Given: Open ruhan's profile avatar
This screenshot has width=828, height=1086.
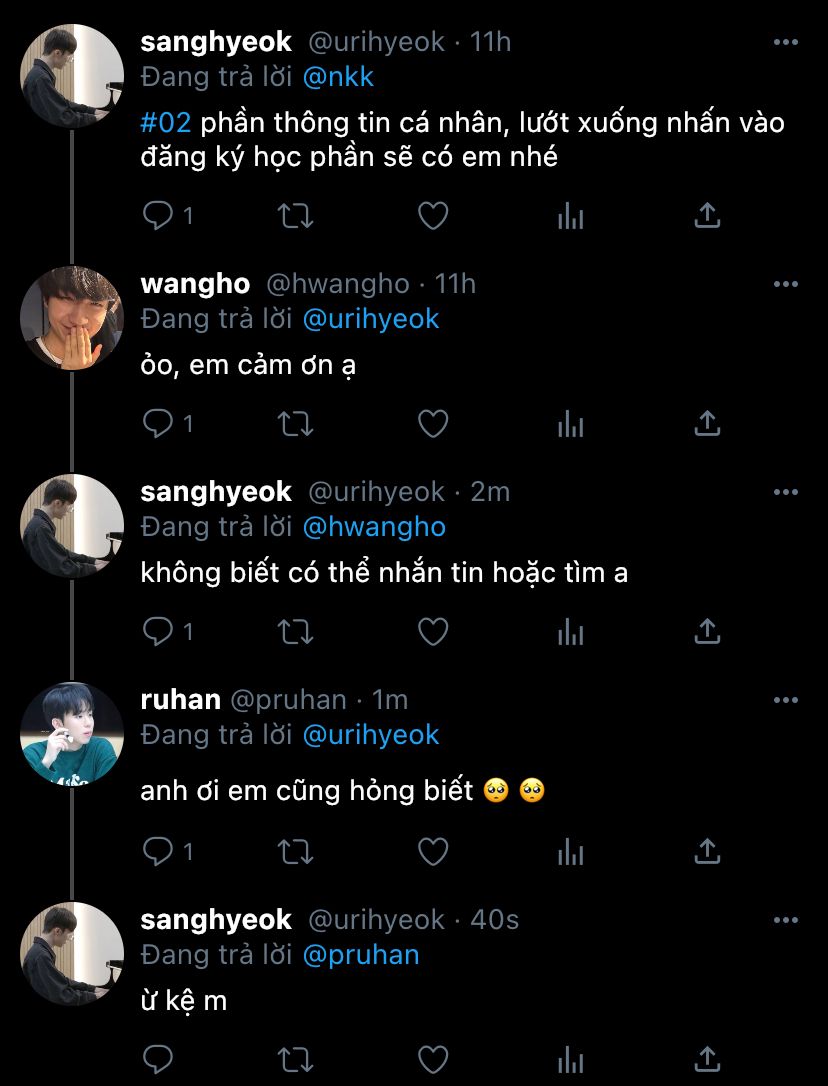Looking at the screenshot, I should [x=71, y=734].
